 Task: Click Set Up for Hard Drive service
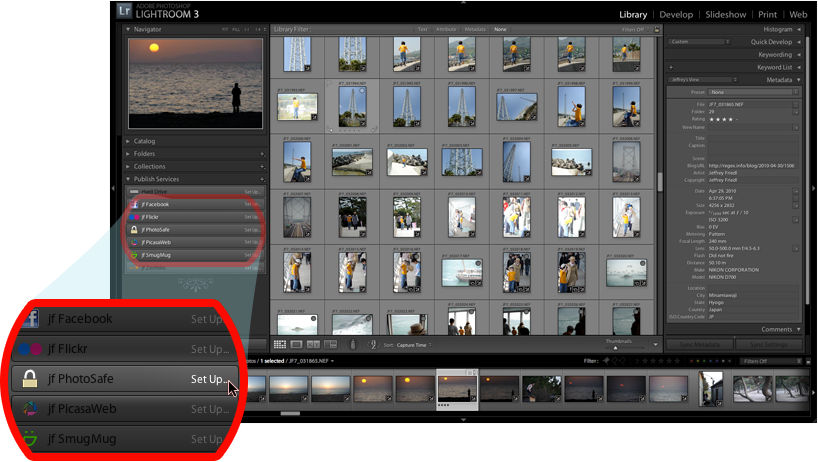pyautogui.click(x=252, y=192)
